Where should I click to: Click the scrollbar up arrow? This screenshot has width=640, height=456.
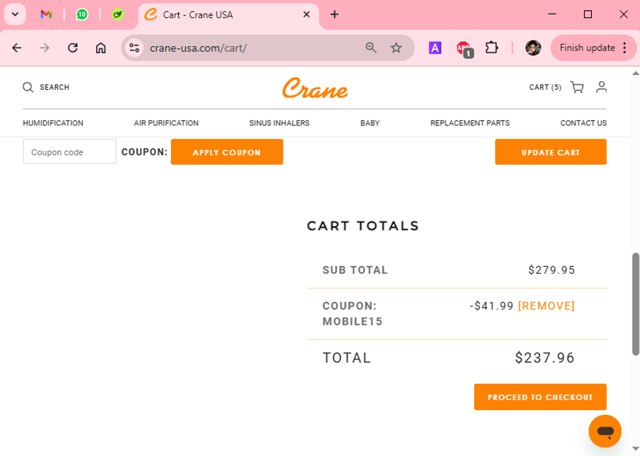(x=636, y=73)
